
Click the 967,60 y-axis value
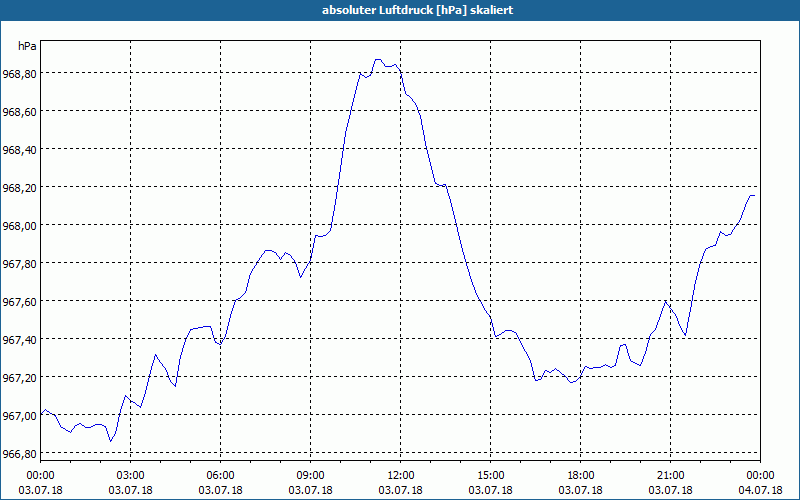click(x=20, y=302)
